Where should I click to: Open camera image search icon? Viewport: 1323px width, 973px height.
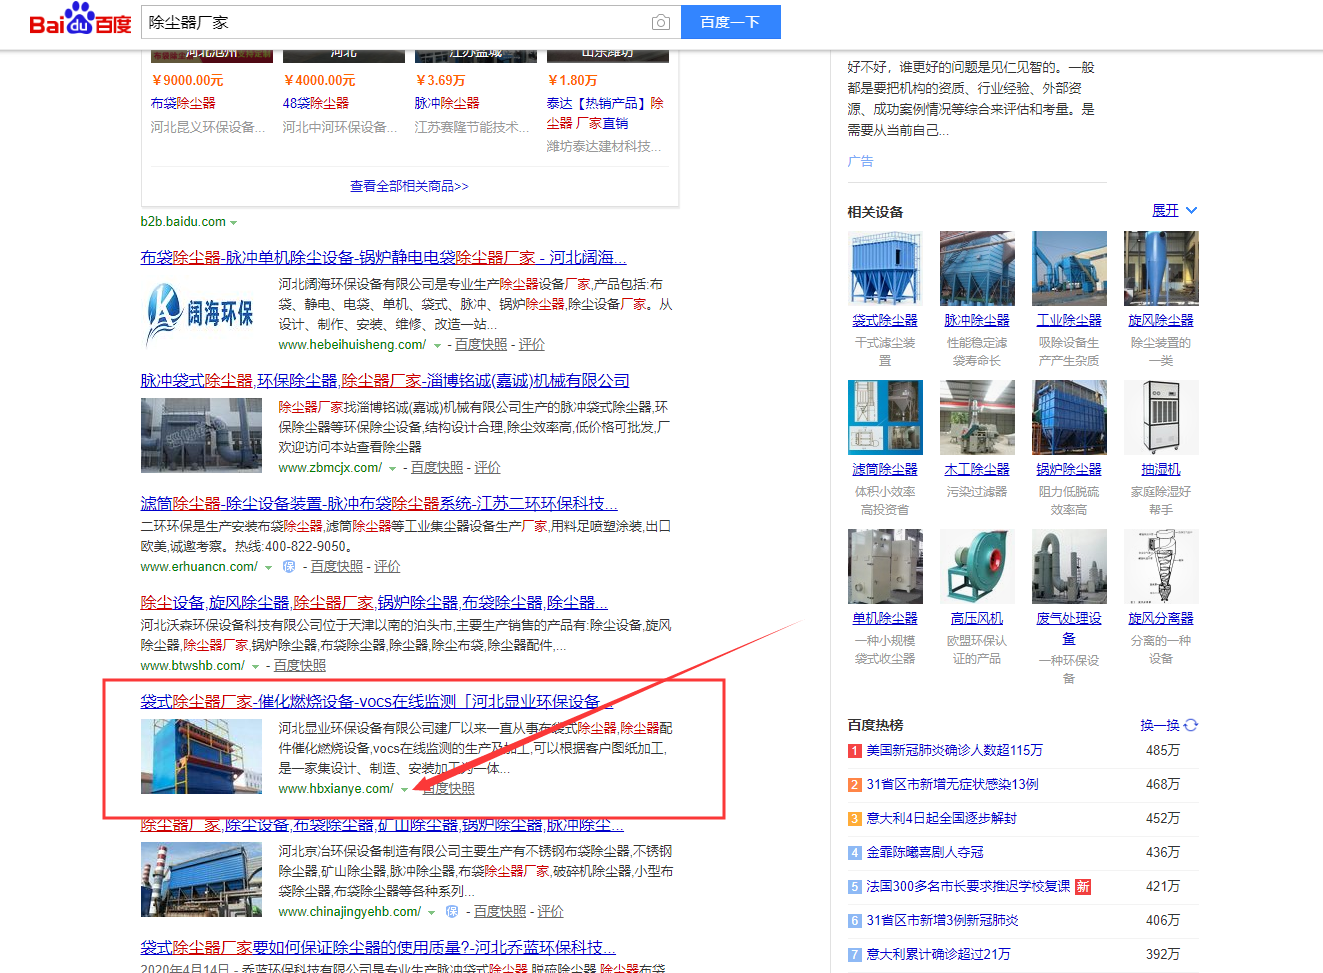pyautogui.click(x=661, y=22)
